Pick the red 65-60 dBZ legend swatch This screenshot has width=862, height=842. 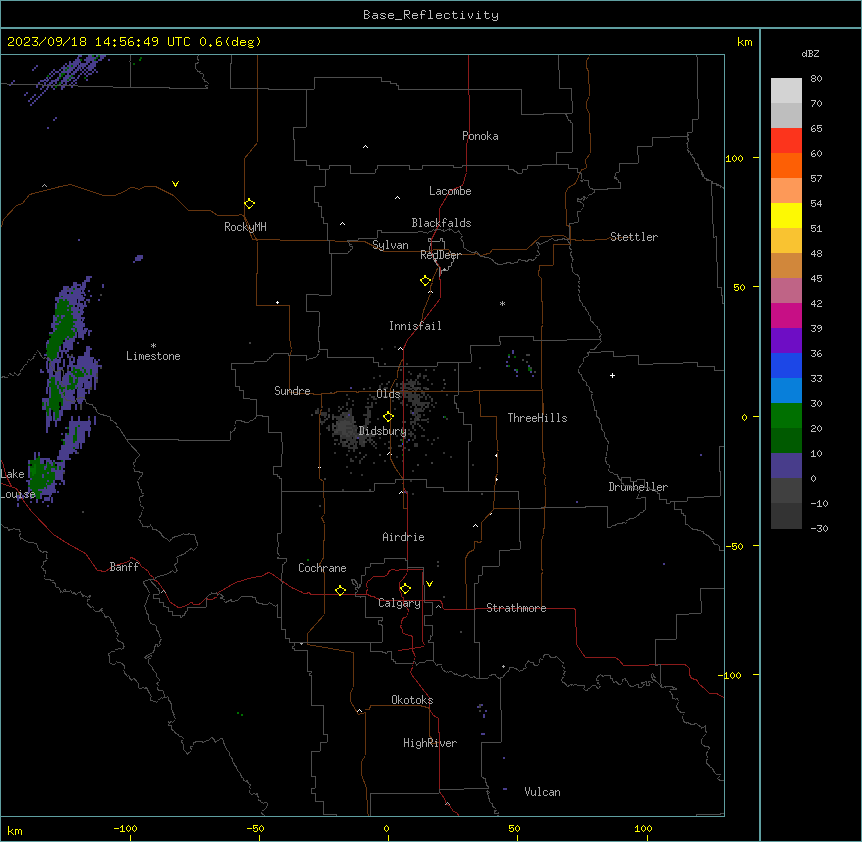(x=786, y=141)
